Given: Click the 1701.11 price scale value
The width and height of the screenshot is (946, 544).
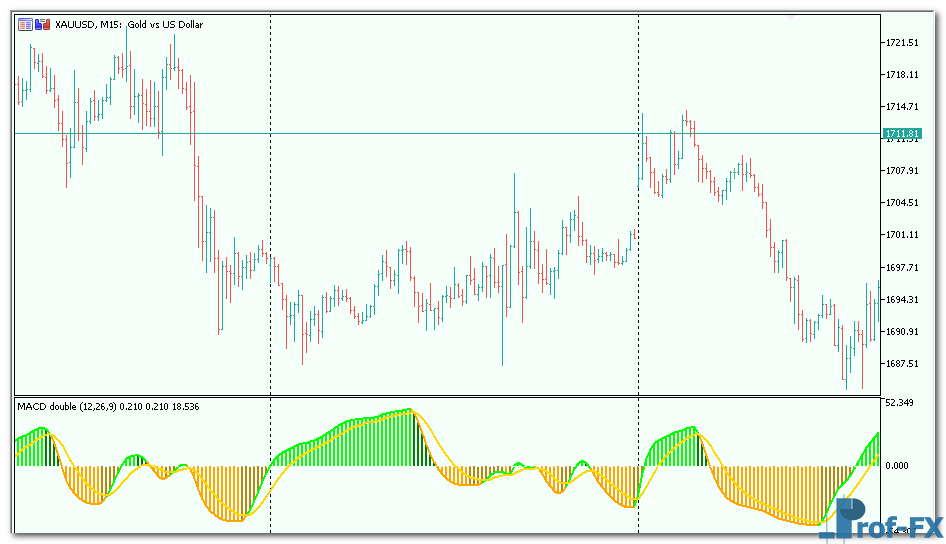Looking at the screenshot, I should click(901, 235).
